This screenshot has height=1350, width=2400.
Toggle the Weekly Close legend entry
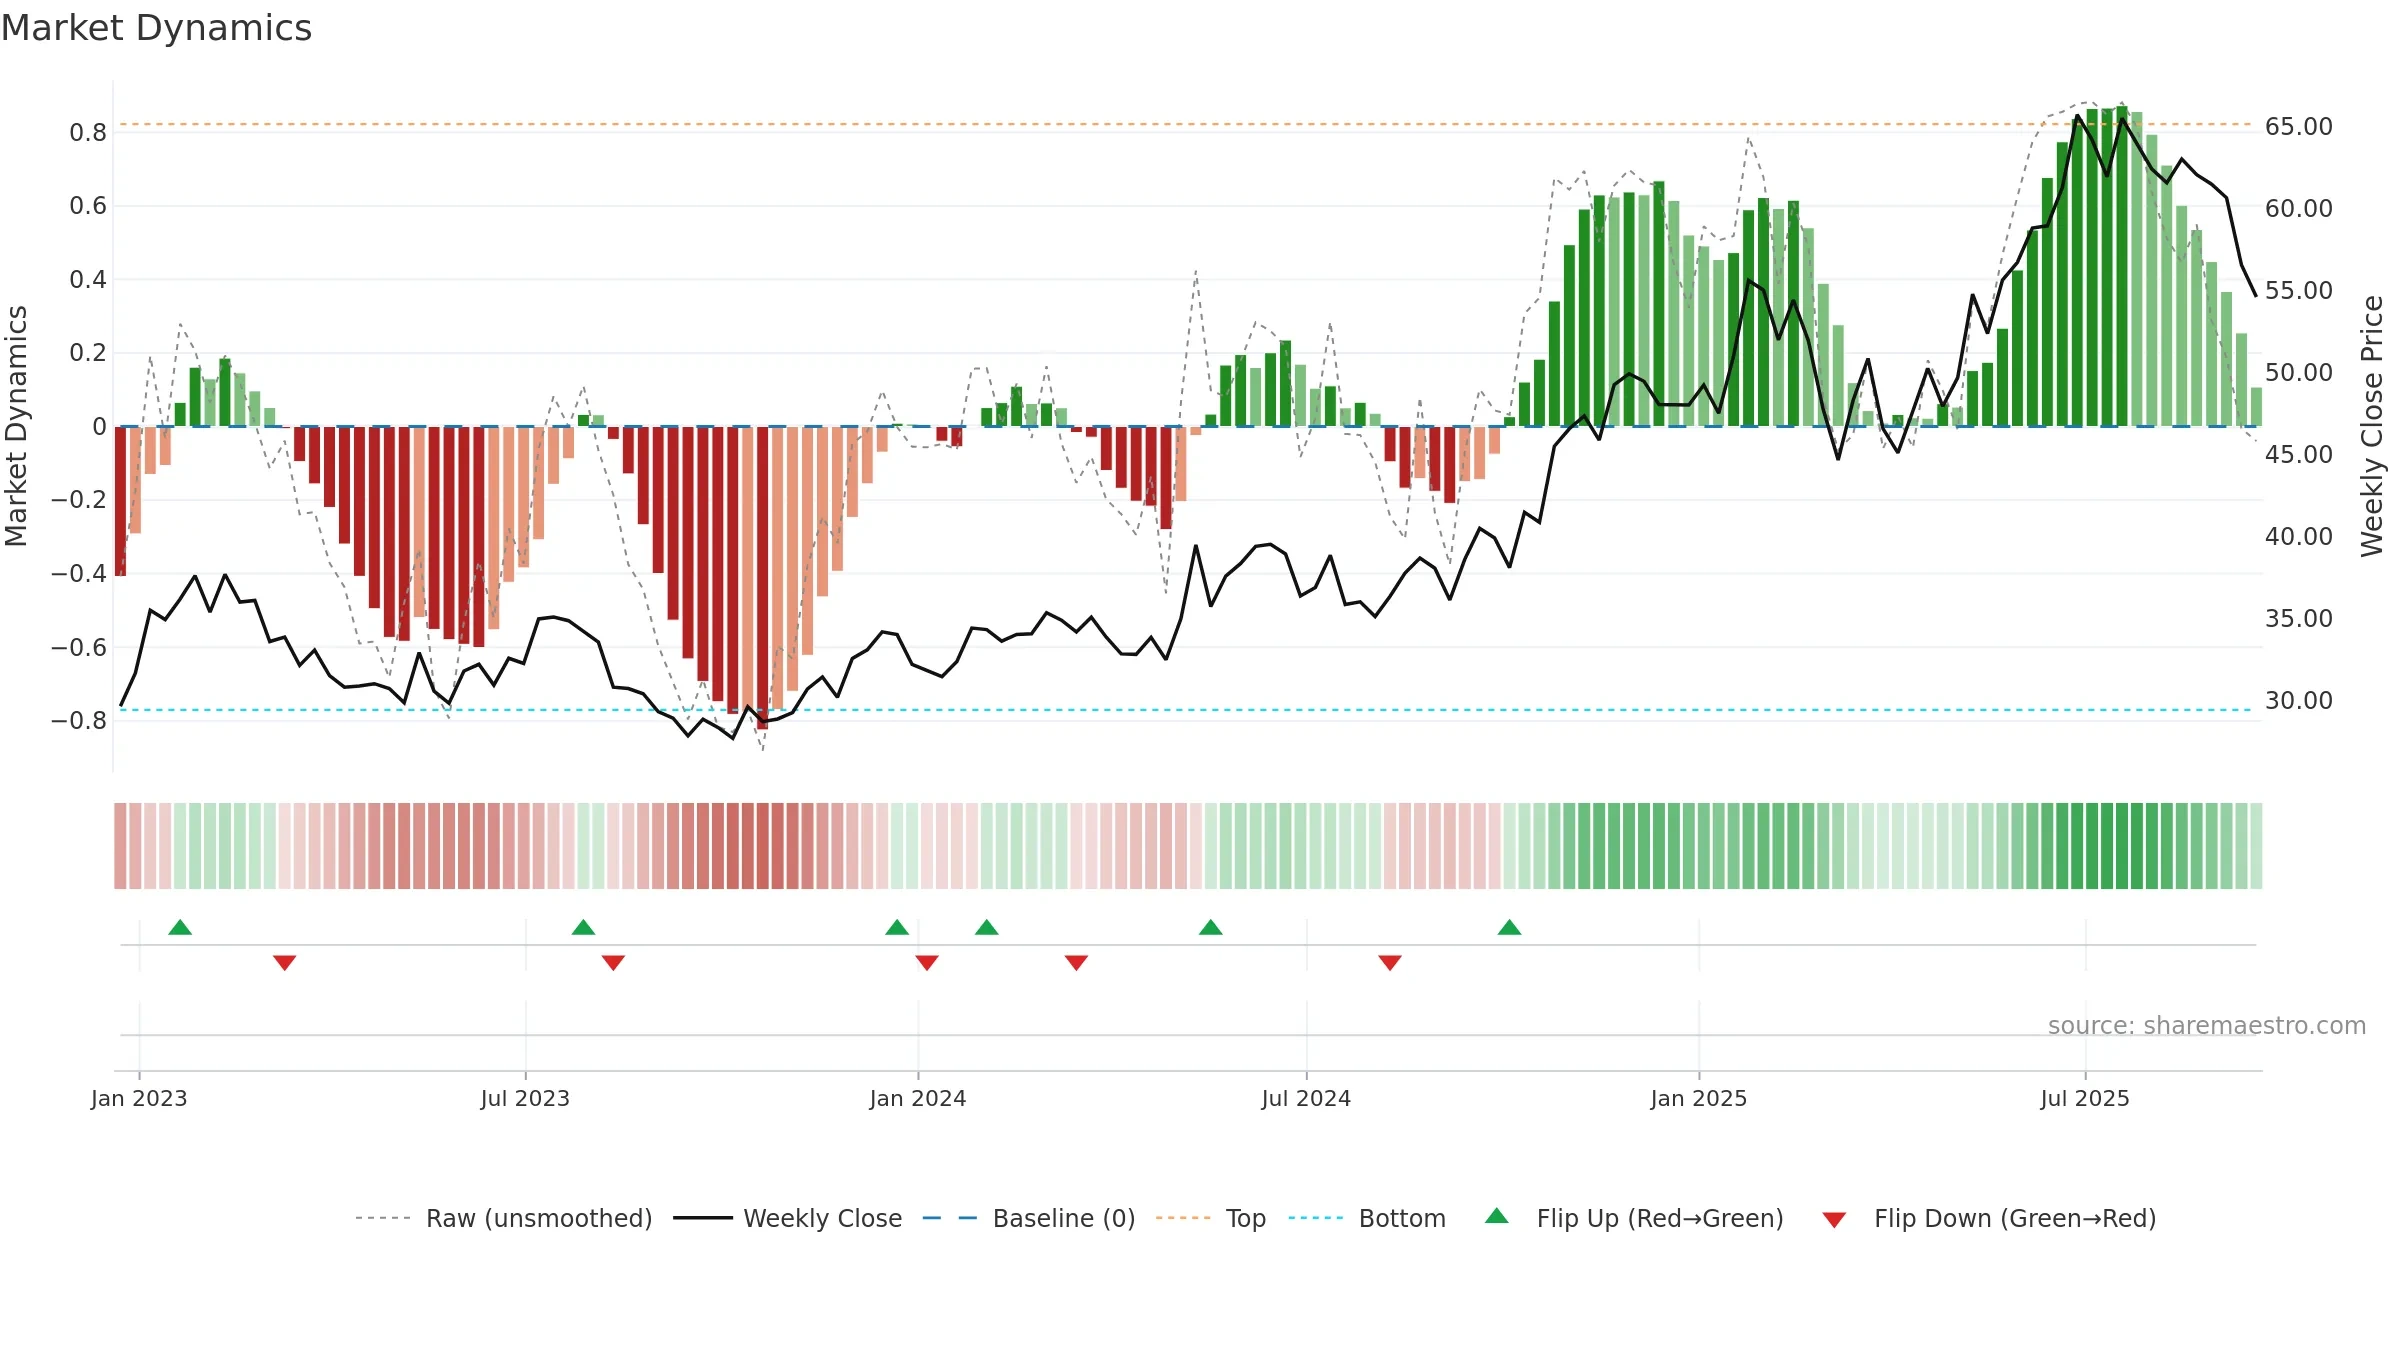787,1218
